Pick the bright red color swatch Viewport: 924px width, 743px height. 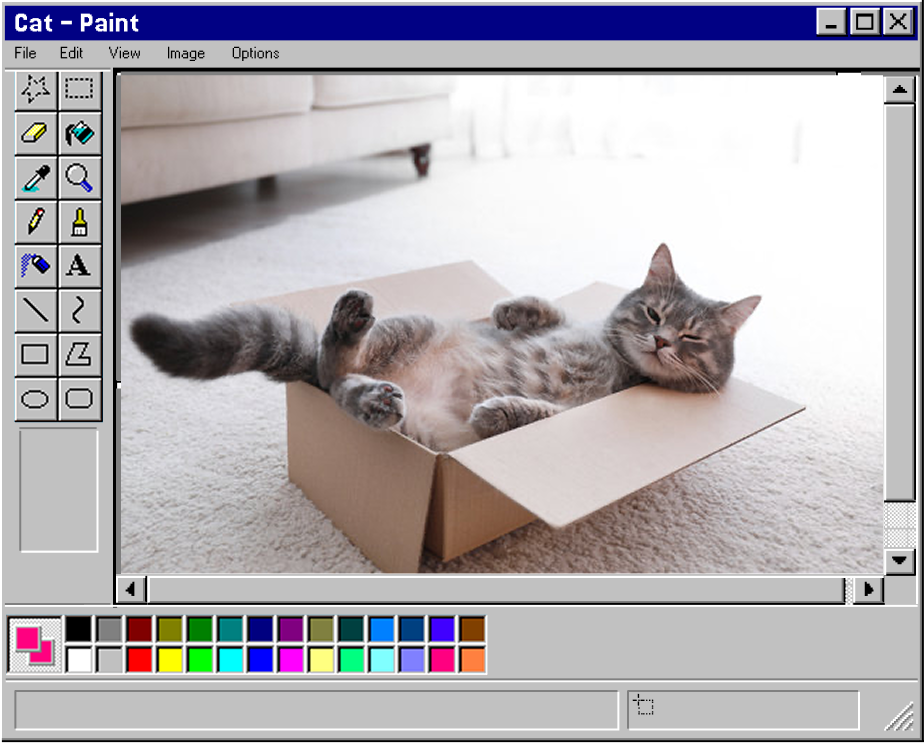point(139,659)
